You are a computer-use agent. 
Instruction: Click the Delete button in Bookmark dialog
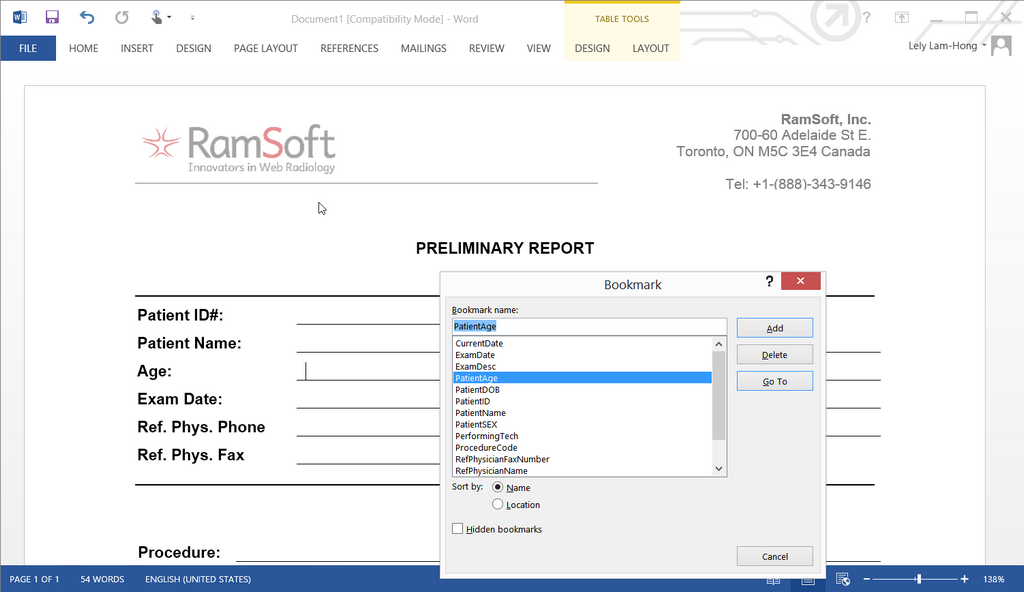coord(774,355)
